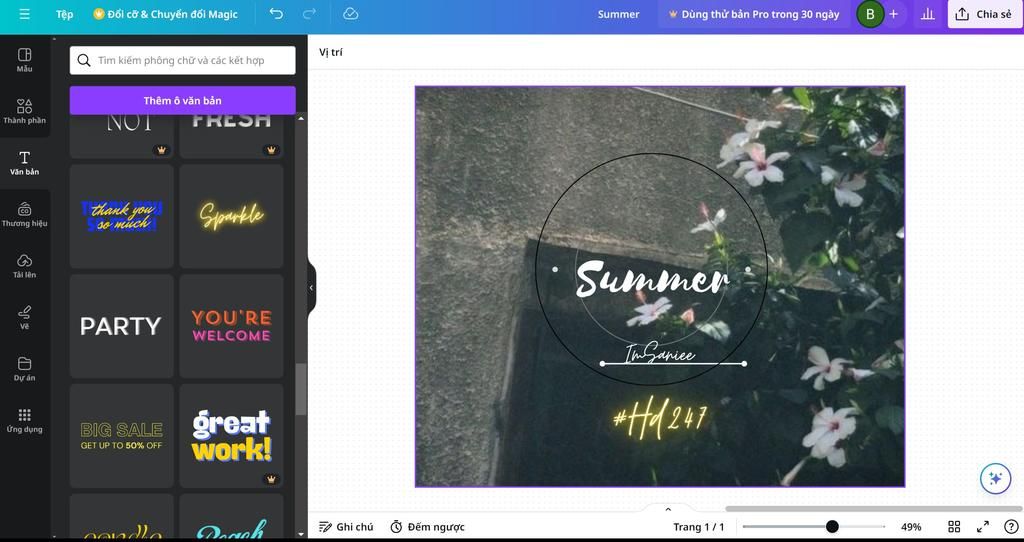Edit the design title Summer
Screen dimensions: 1024x542
pos(618,14)
